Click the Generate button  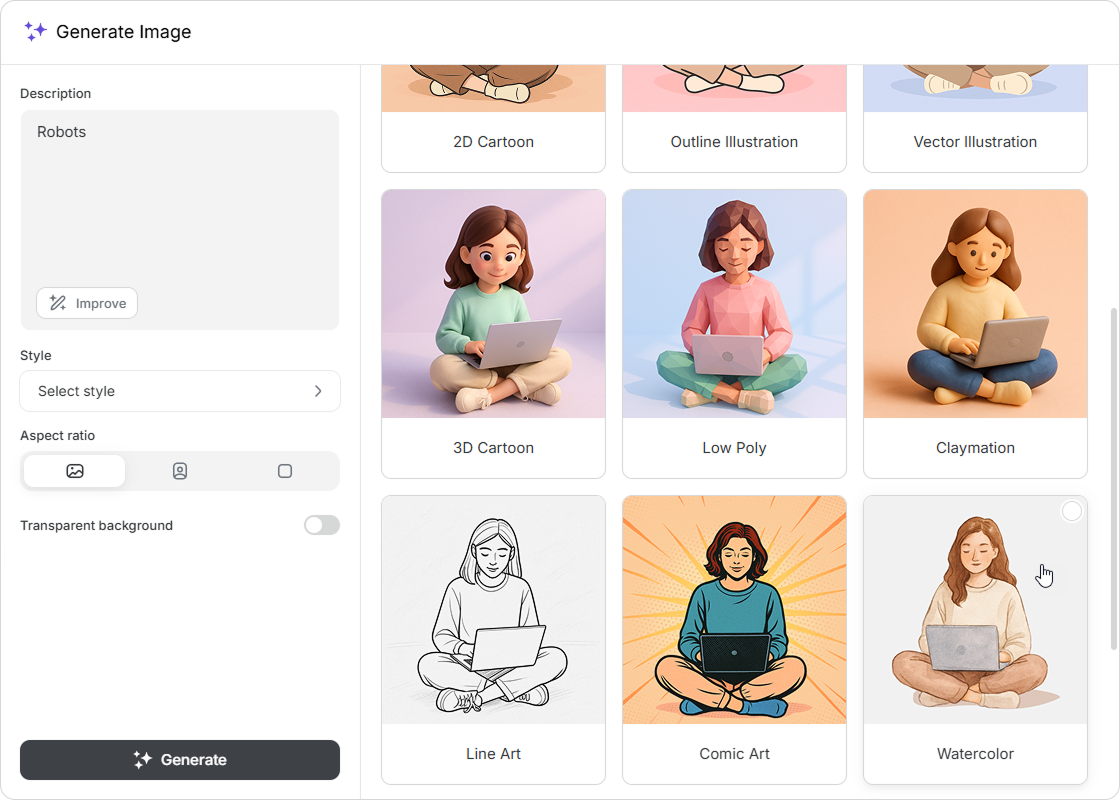[x=180, y=760]
